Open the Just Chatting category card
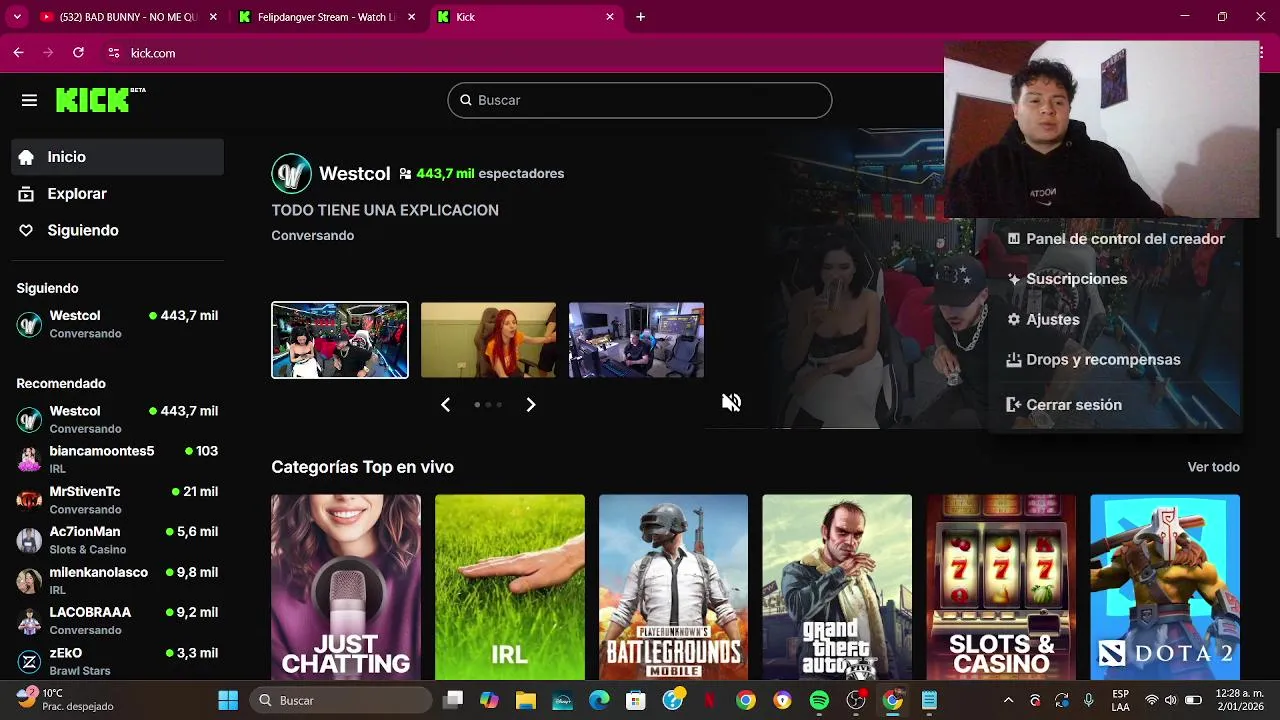 pyautogui.click(x=346, y=587)
